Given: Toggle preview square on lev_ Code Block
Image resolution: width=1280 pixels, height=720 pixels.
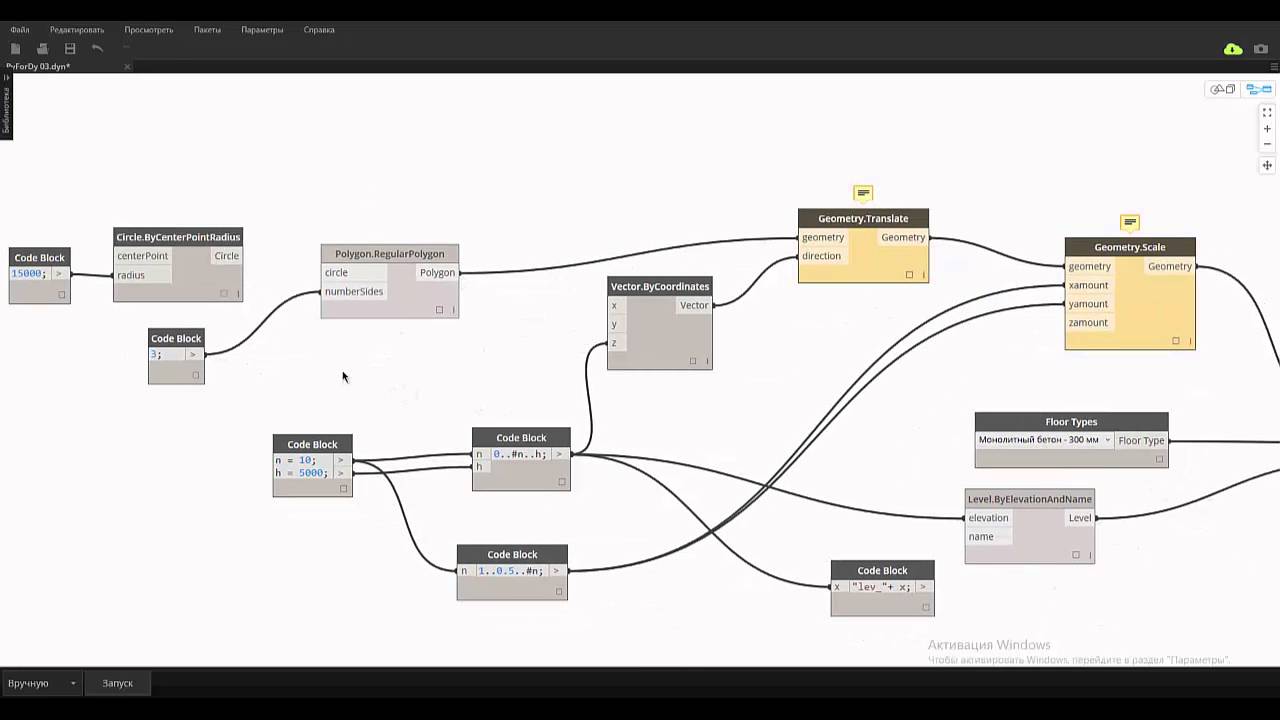Looking at the screenshot, I should coord(926,607).
